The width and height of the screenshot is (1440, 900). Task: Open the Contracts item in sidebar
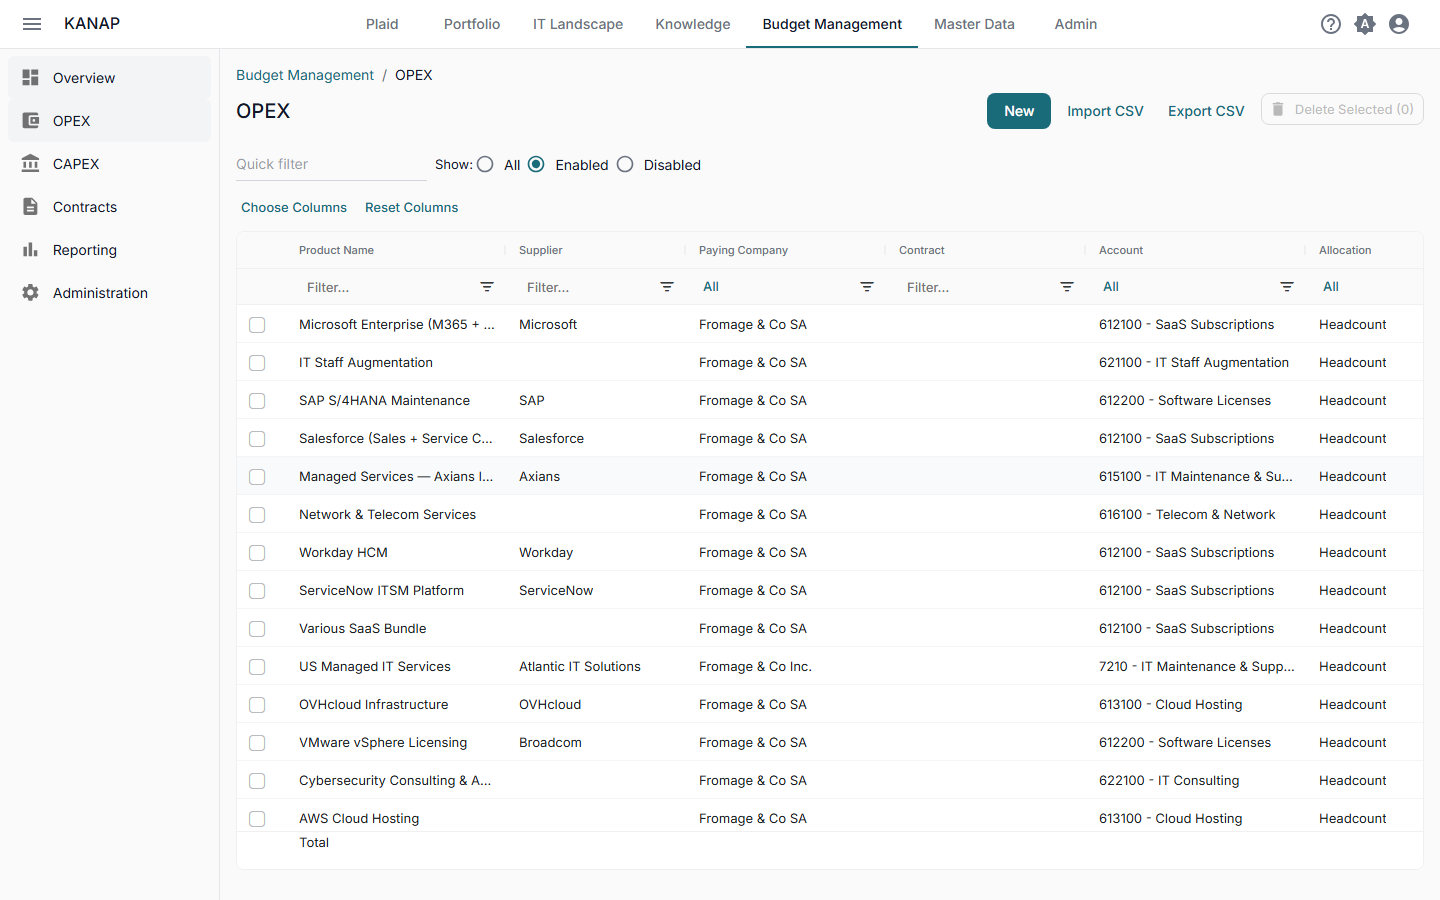(109, 207)
